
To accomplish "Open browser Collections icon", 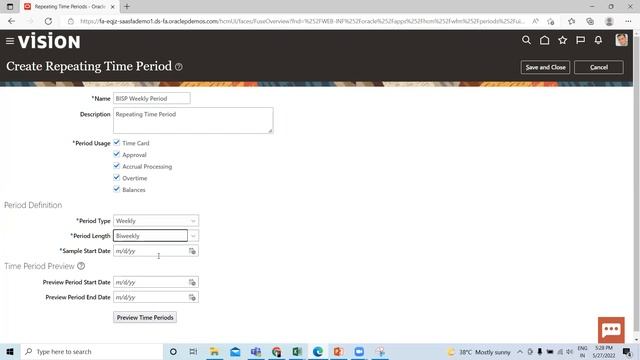I will (590, 21).
